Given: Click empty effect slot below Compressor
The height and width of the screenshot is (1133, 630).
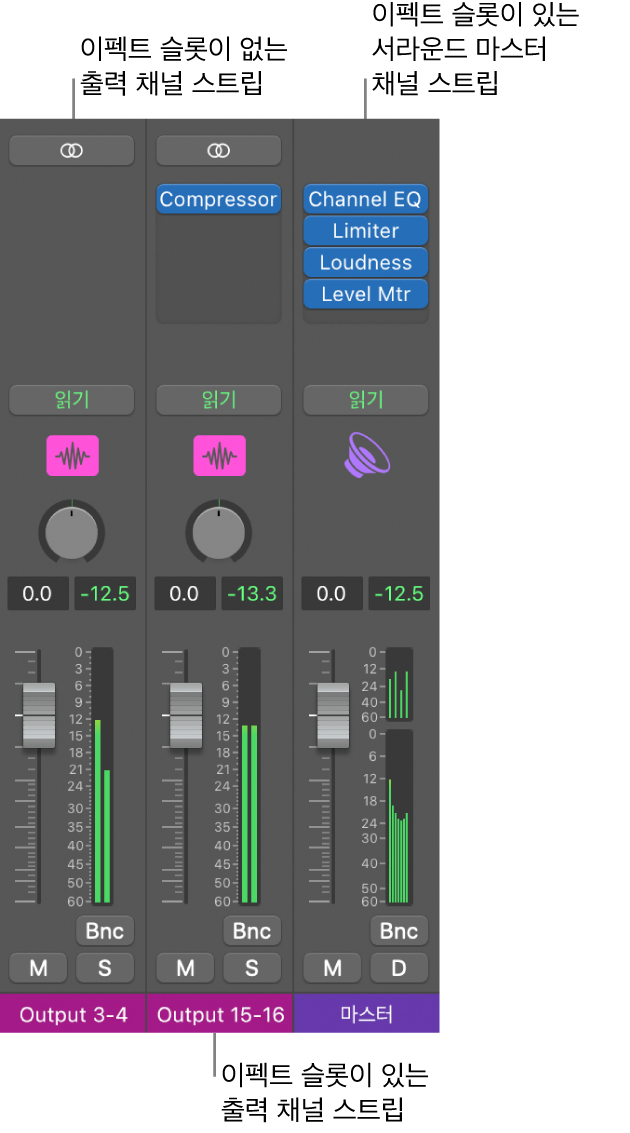Looking at the screenshot, I should (218, 231).
